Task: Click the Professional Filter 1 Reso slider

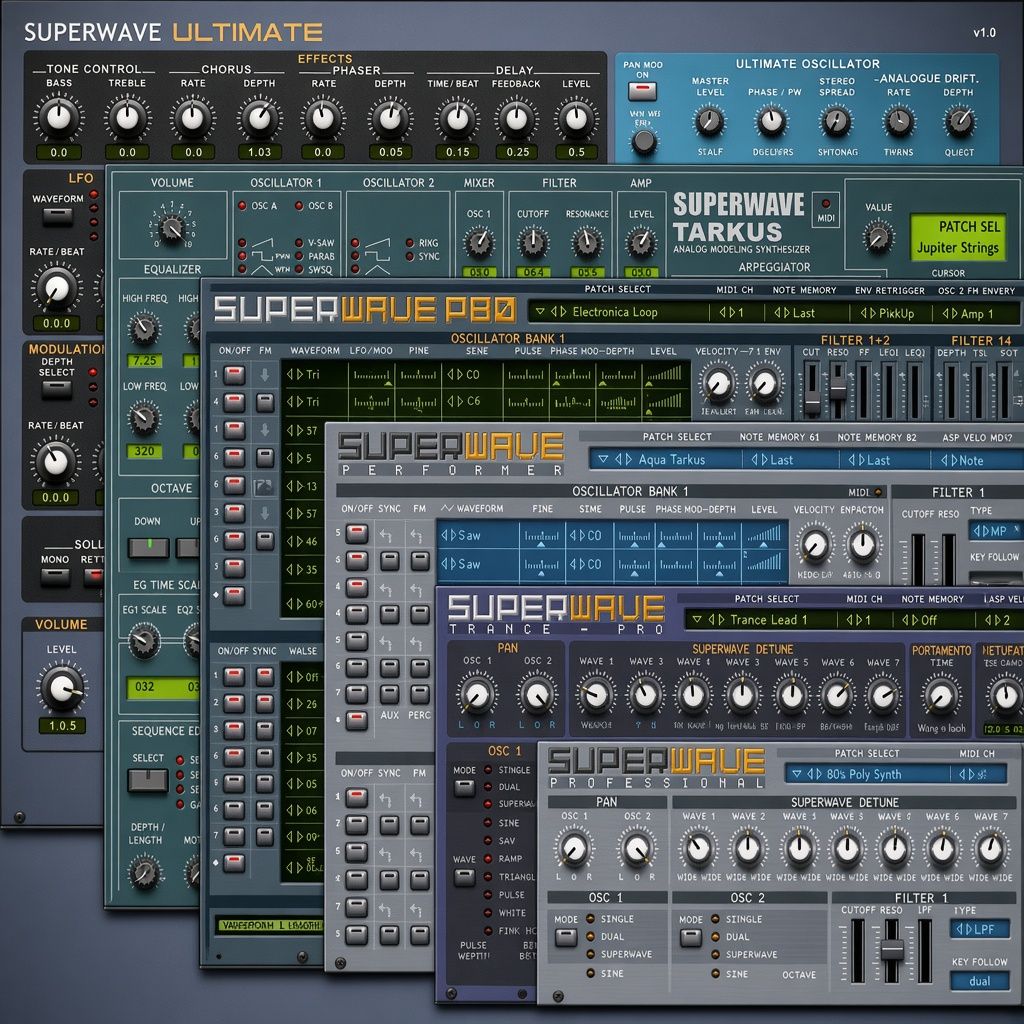Action: point(891,950)
